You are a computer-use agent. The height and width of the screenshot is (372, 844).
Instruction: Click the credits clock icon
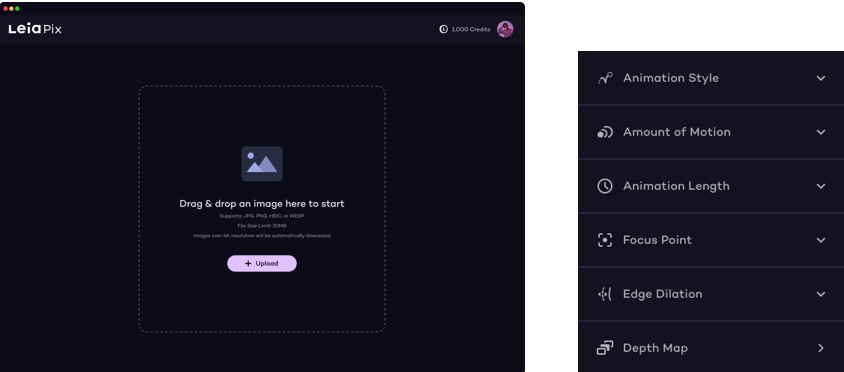(x=444, y=29)
